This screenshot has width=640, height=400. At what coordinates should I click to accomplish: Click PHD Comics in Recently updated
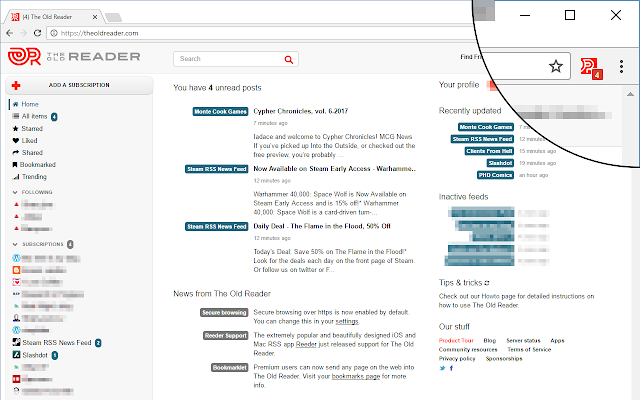tap(496, 175)
